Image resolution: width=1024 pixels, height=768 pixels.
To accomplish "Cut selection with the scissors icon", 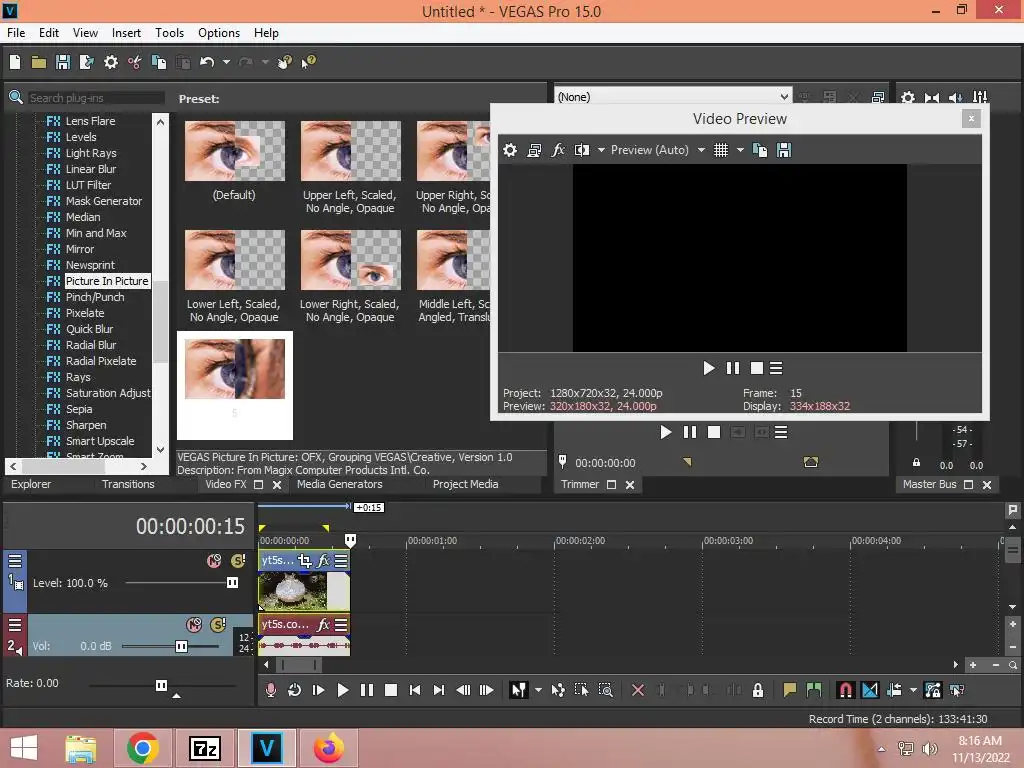I will click(x=135, y=62).
